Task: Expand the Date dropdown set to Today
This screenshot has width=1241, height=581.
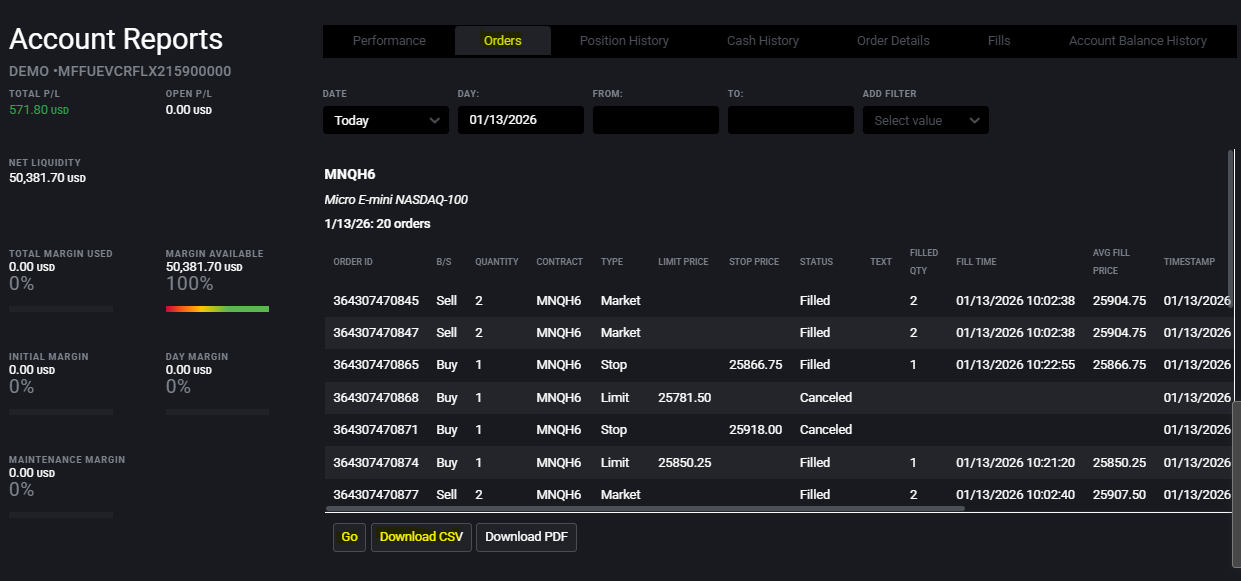Action: pos(385,120)
